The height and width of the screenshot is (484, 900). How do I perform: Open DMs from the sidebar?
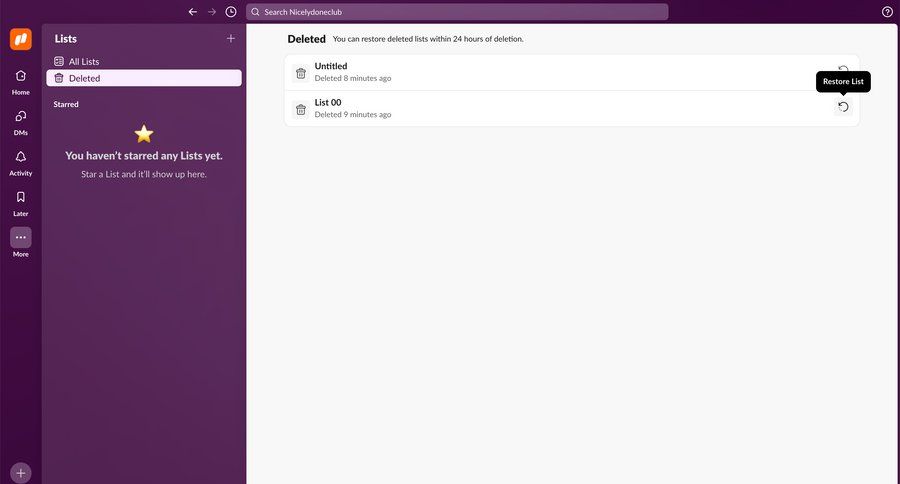(x=21, y=120)
